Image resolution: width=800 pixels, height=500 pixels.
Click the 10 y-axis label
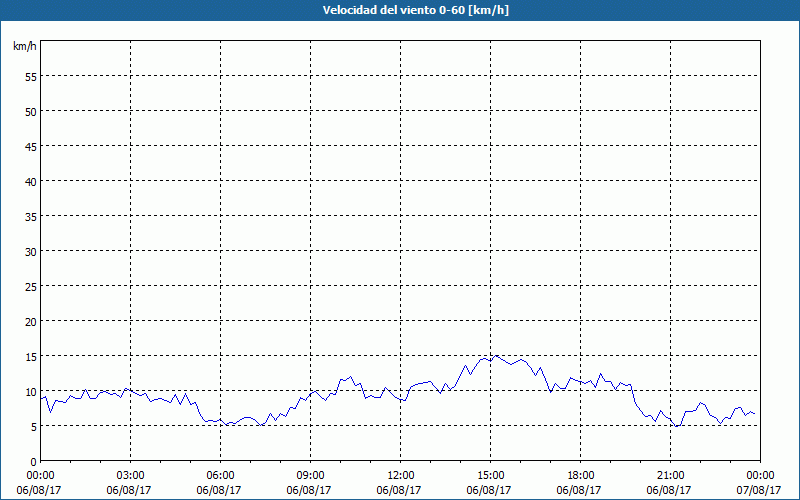point(31,391)
